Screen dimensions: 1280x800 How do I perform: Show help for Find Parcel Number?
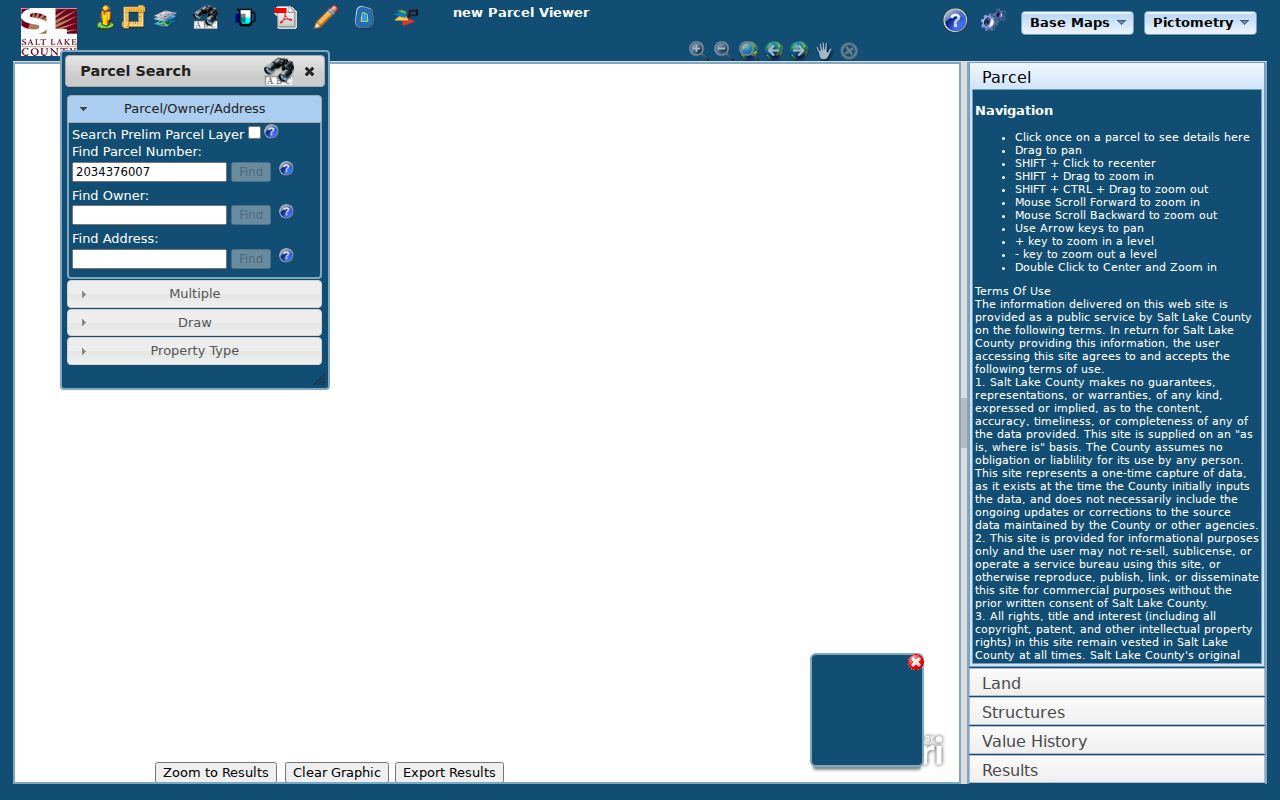tap(286, 169)
